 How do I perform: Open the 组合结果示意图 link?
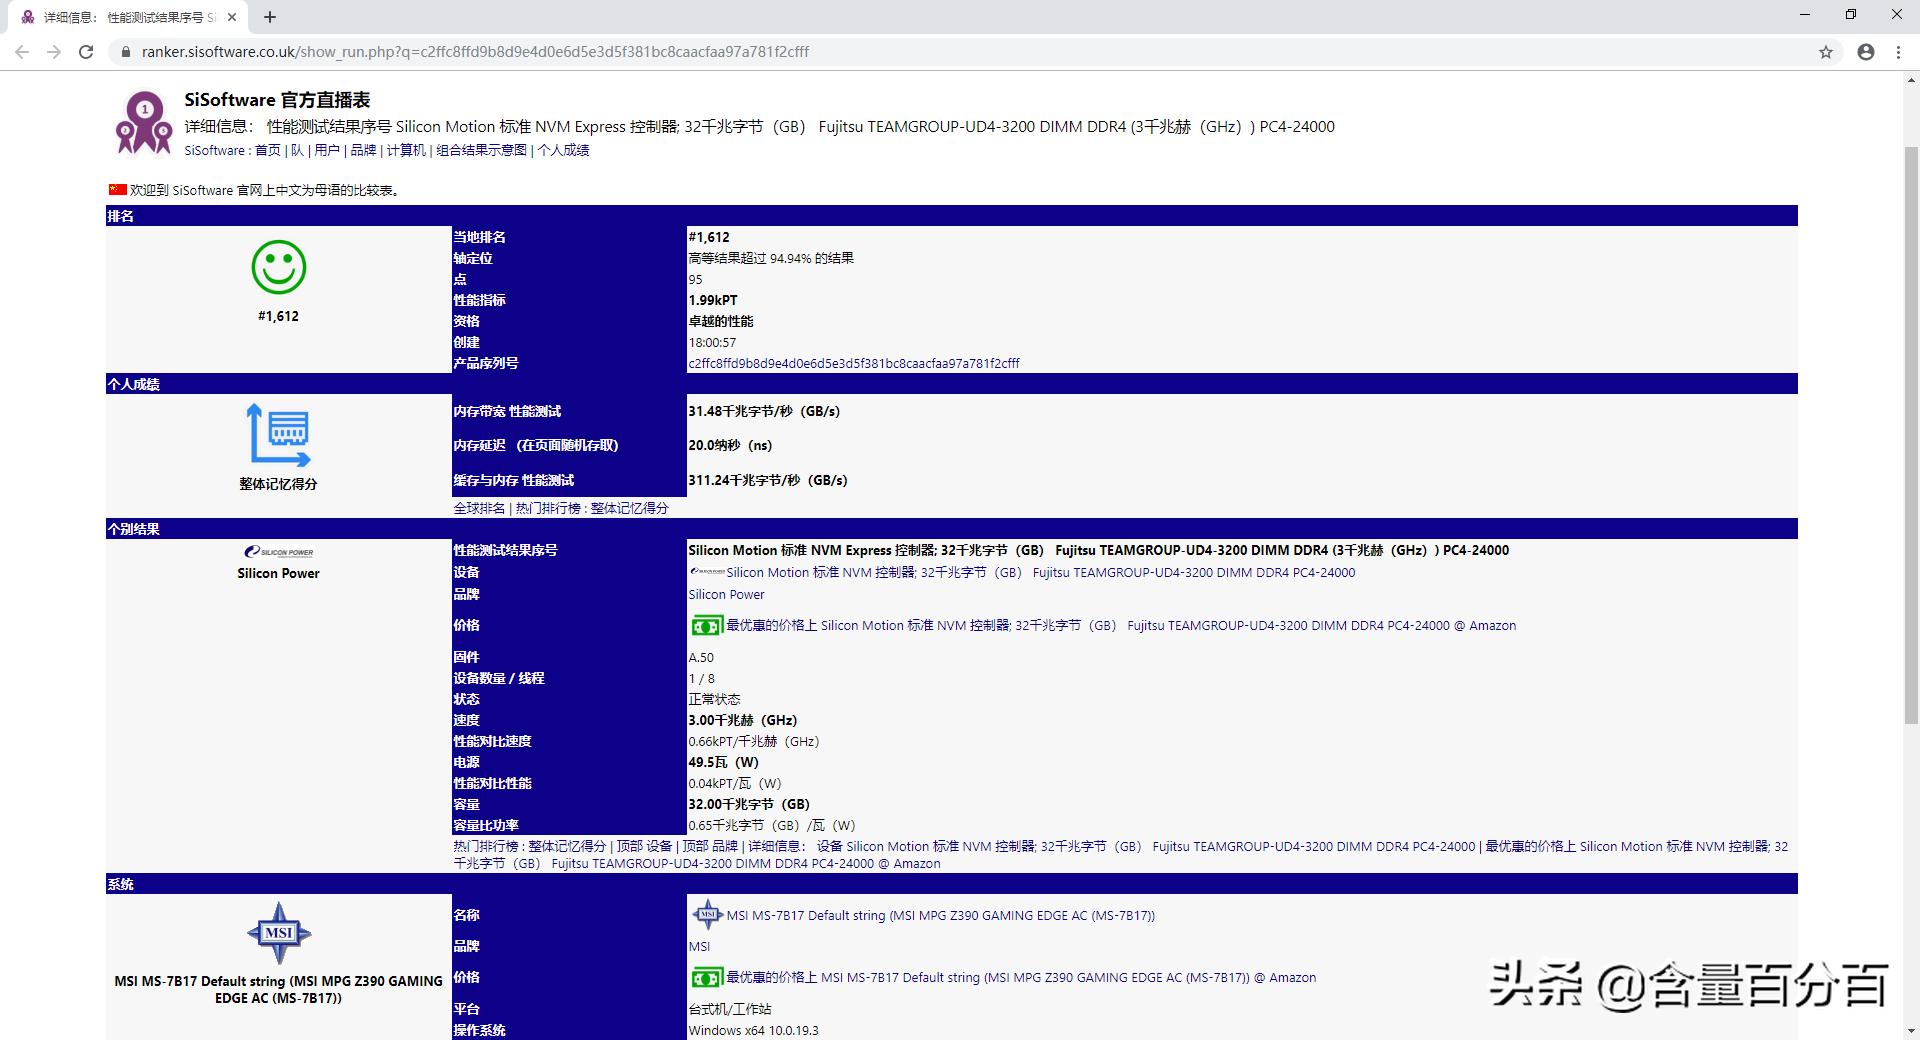tap(482, 150)
